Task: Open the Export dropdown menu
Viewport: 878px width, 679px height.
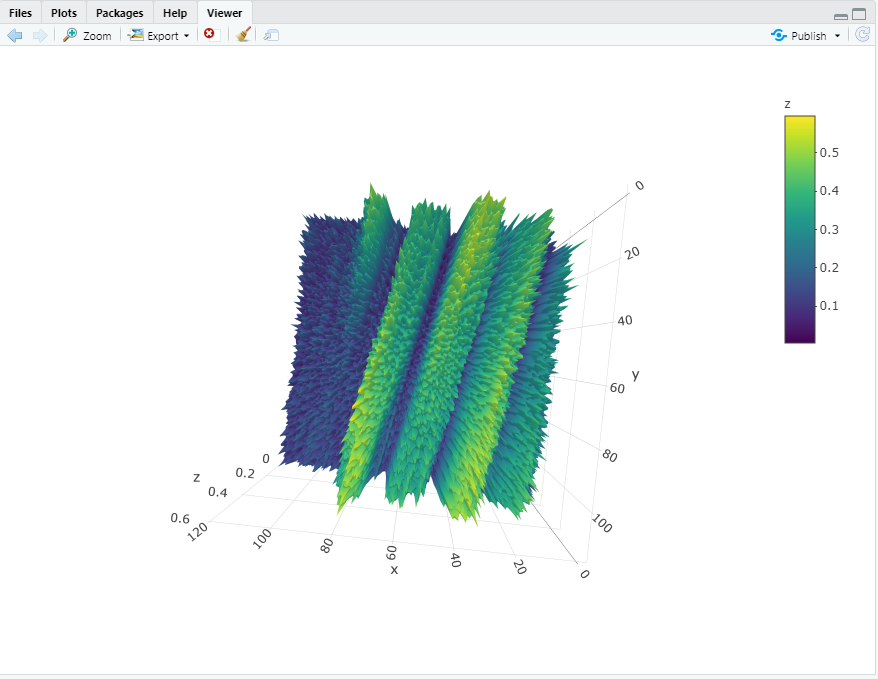Action: (186, 34)
